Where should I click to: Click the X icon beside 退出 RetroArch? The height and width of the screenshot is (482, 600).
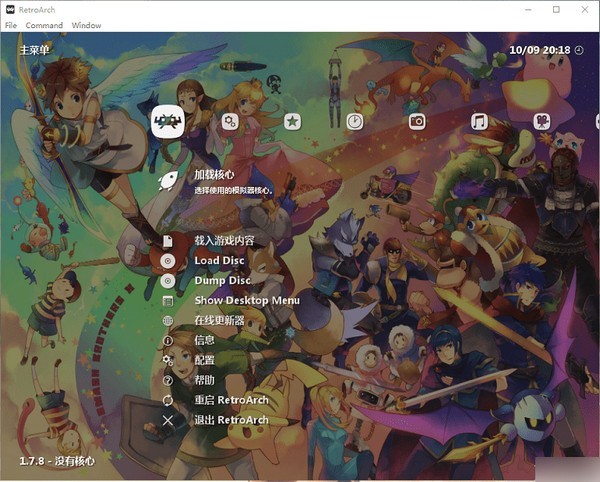pyautogui.click(x=168, y=420)
